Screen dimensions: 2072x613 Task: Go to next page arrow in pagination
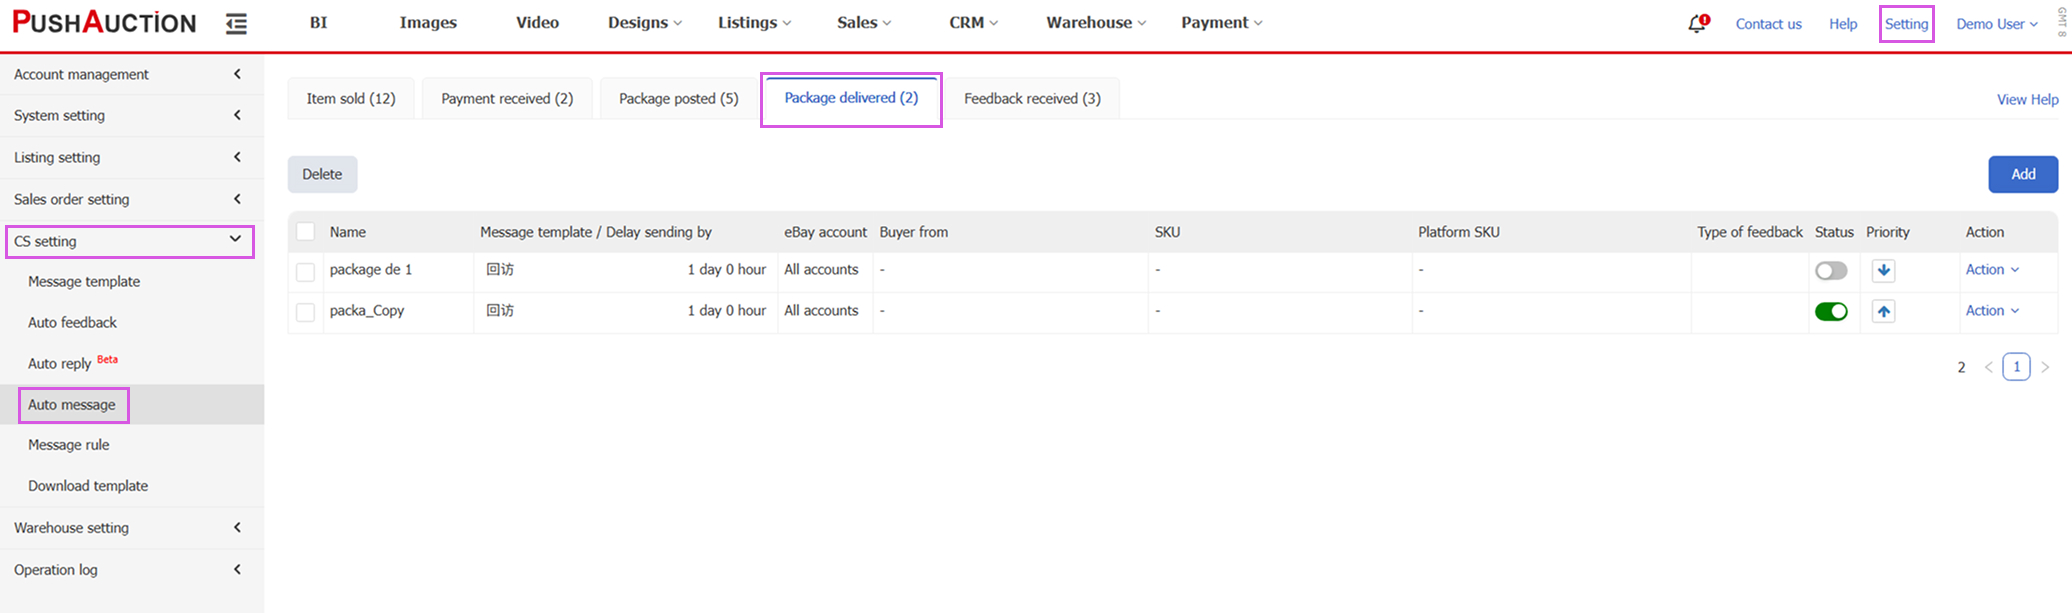coord(2045,367)
